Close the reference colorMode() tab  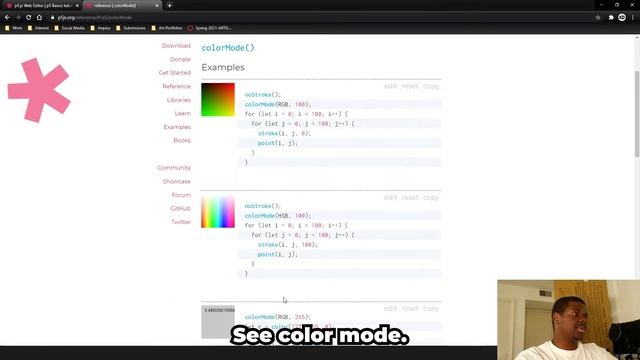click(157, 6)
